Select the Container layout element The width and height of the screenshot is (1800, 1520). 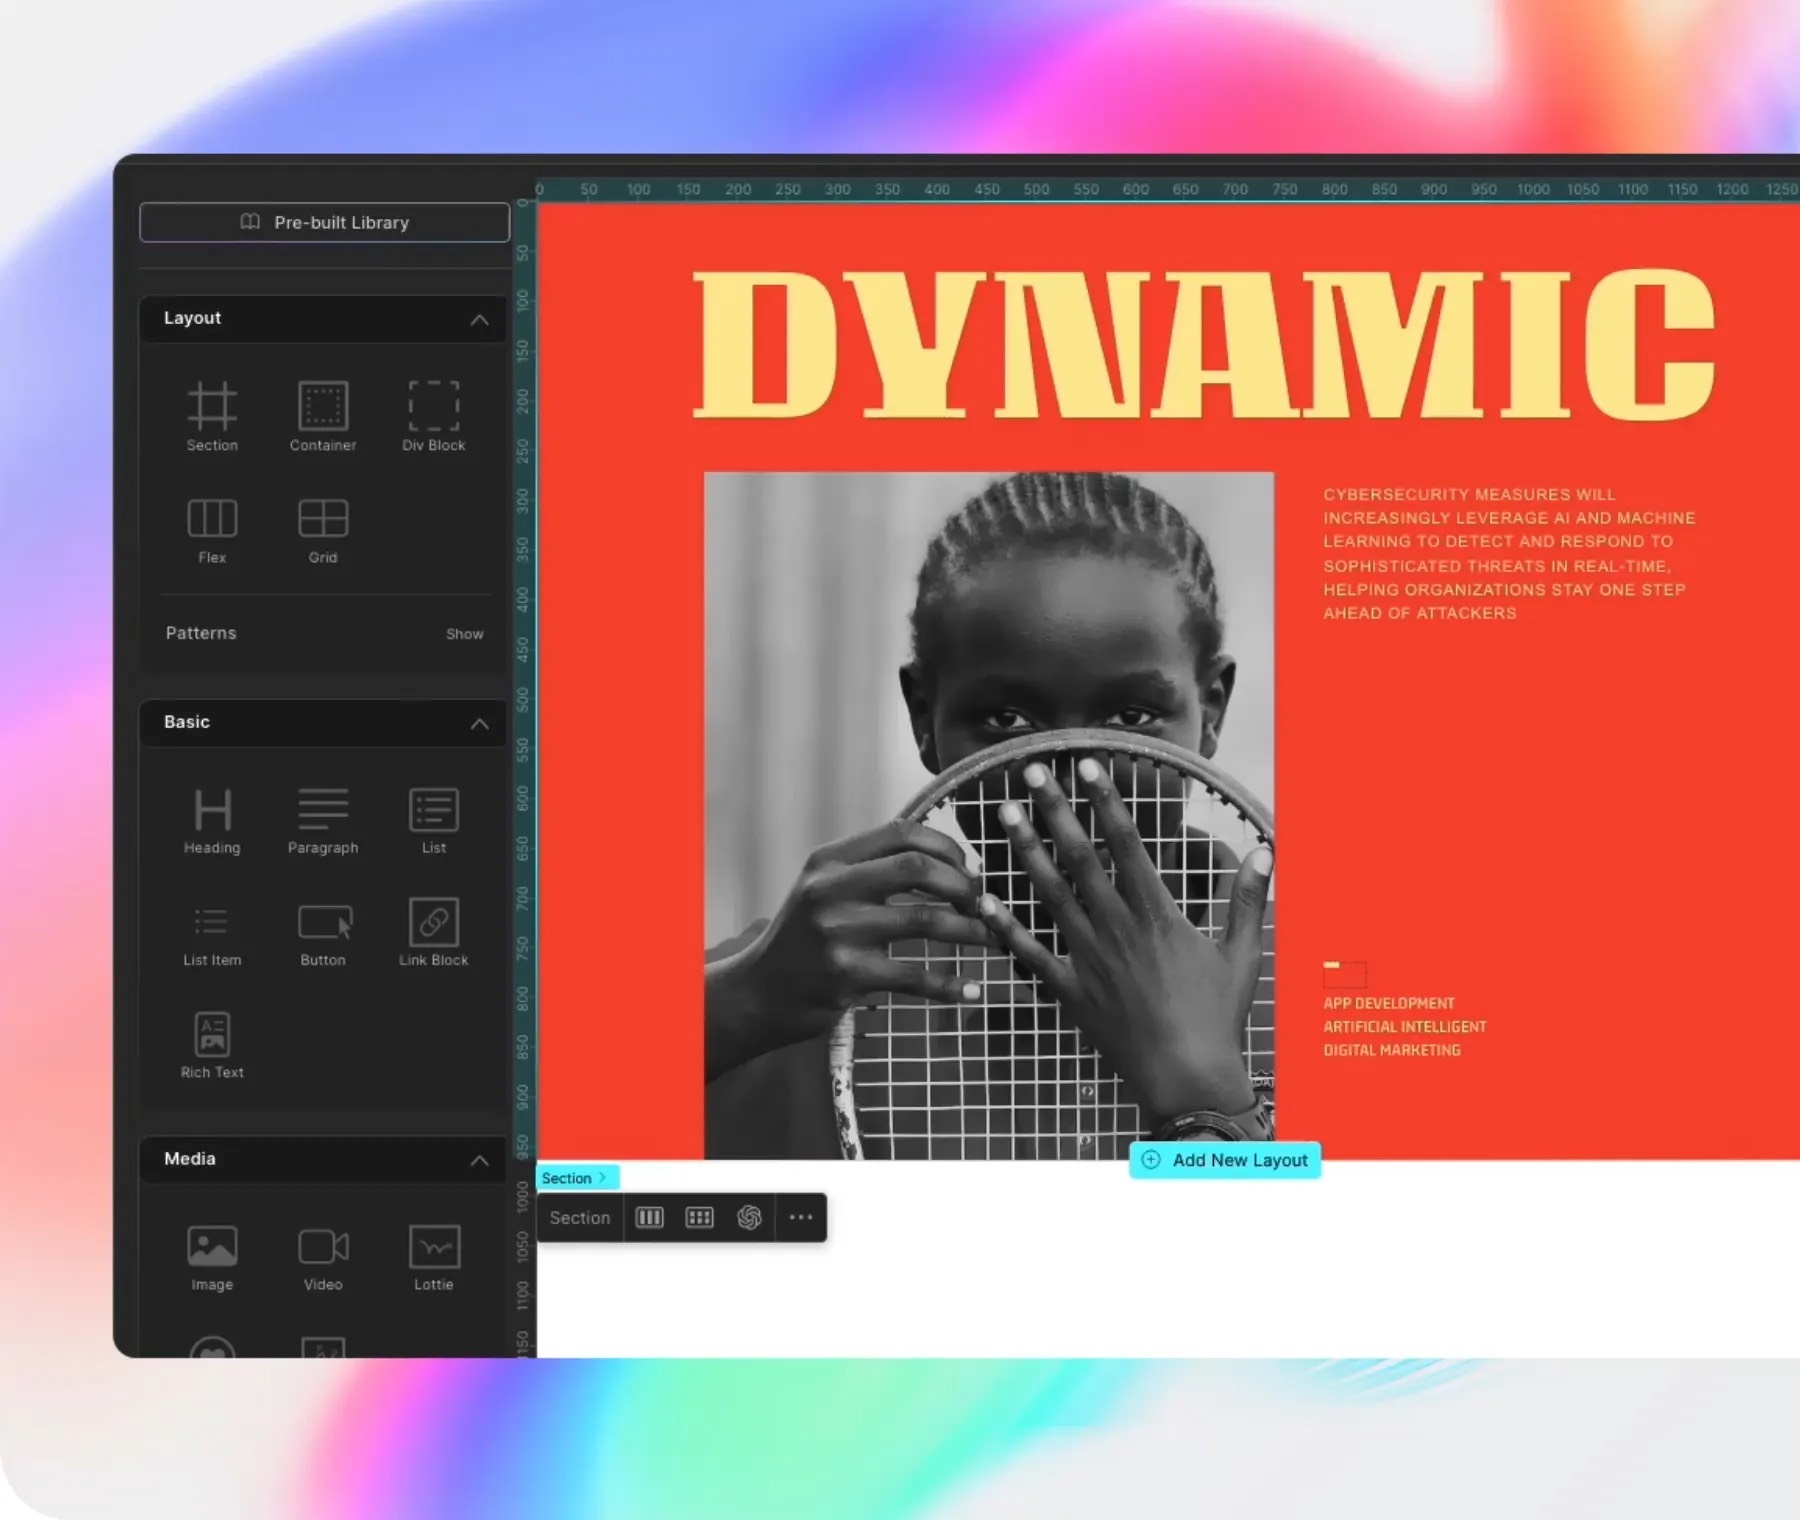tap(323, 416)
